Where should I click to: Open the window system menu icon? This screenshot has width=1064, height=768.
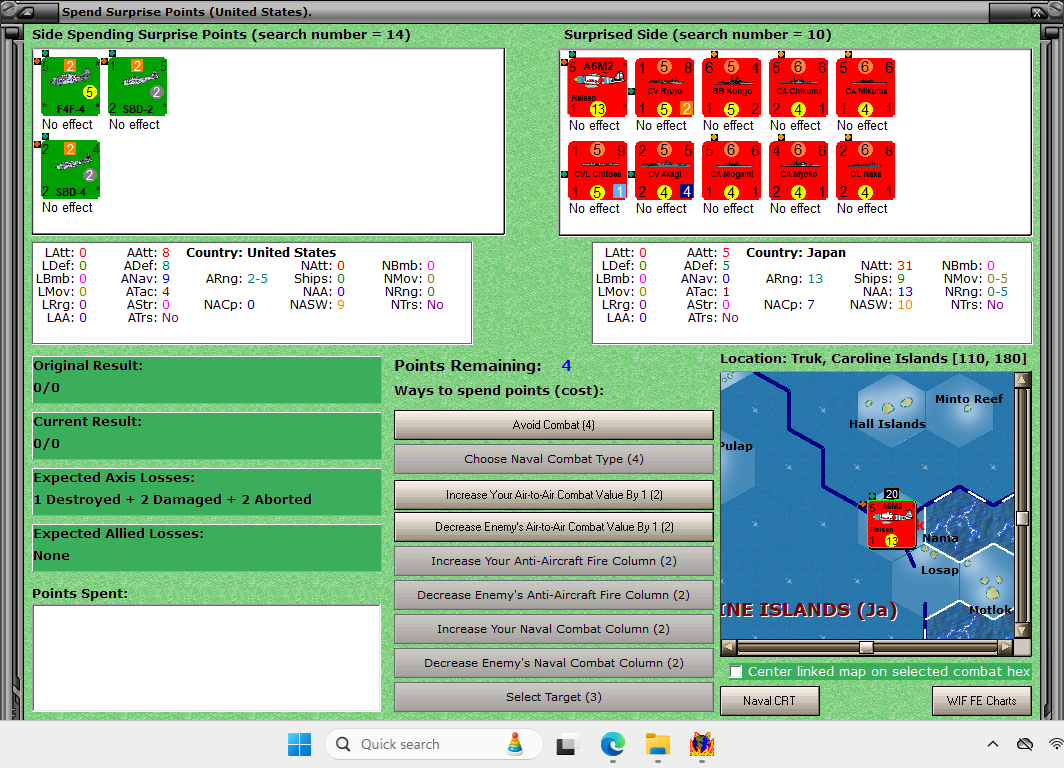click(x=27, y=12)
